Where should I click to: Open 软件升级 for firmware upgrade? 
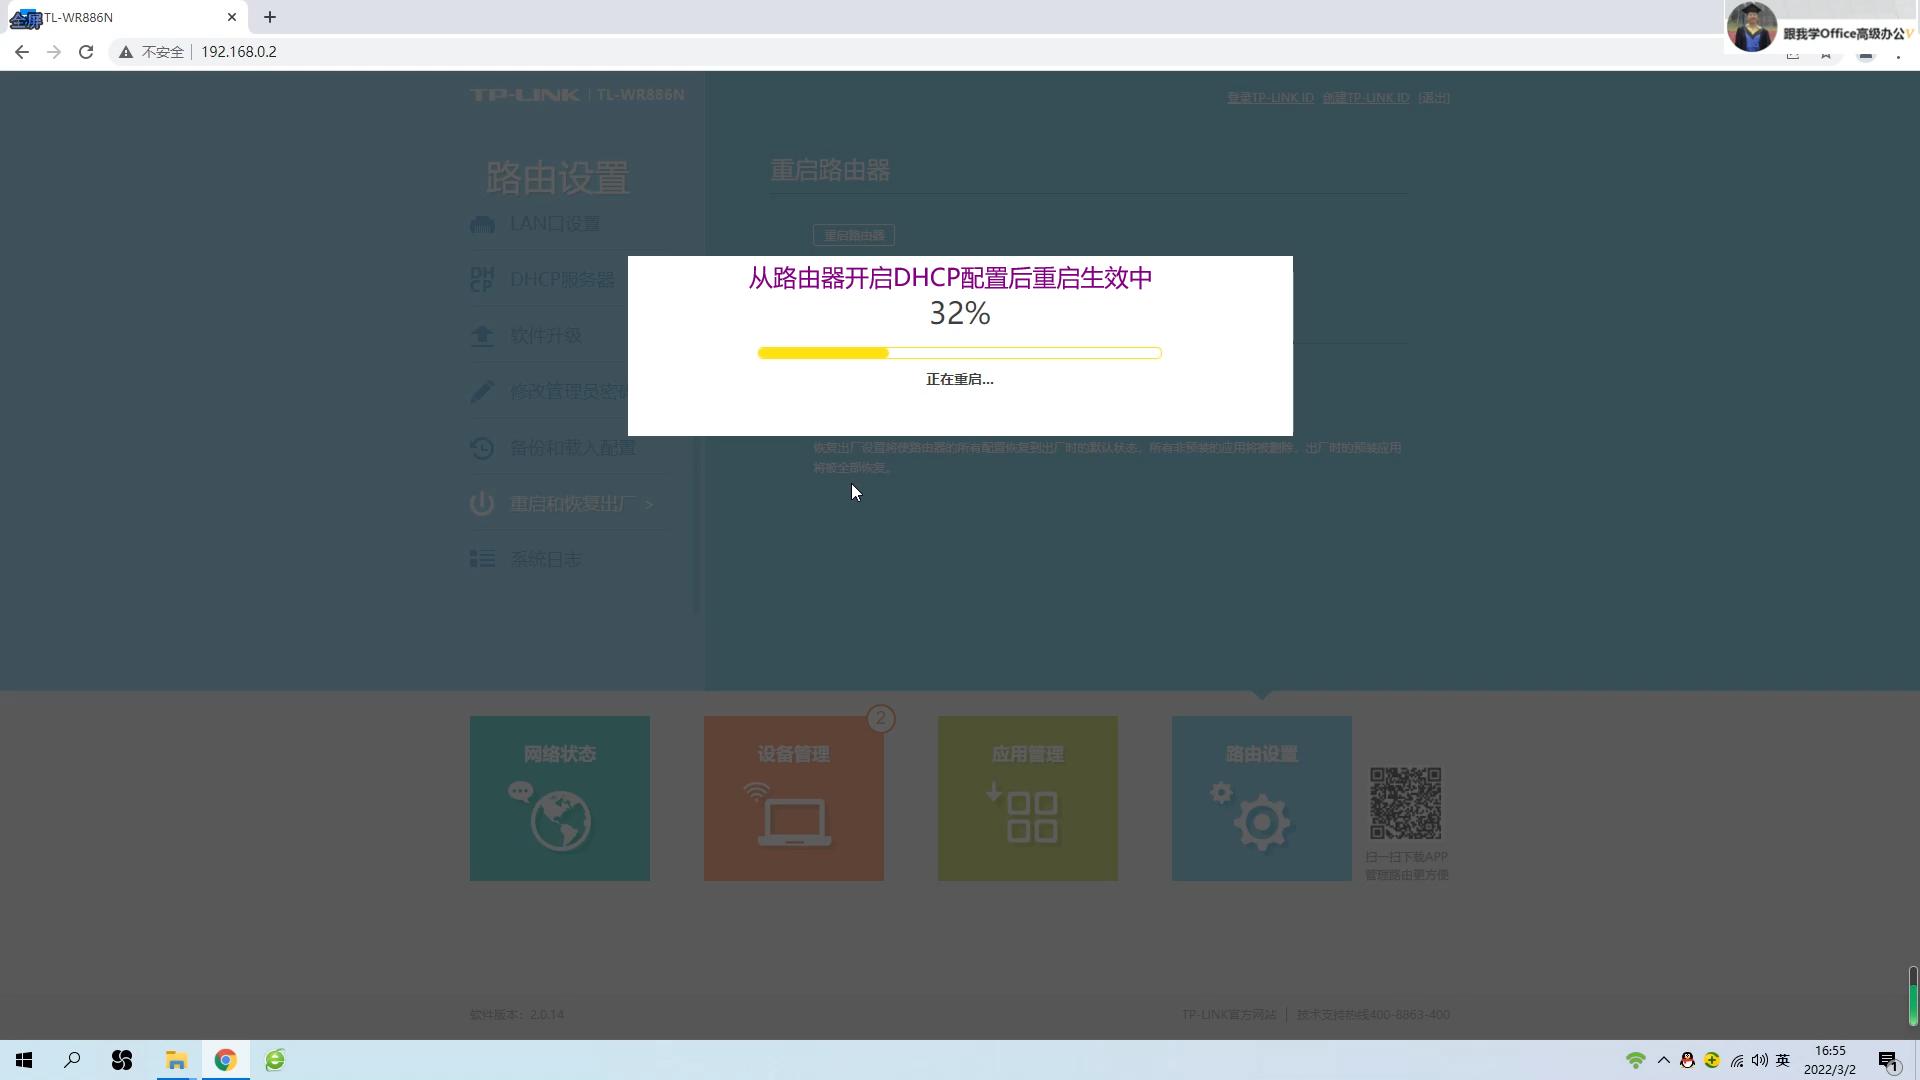click(x=545, y=335)
